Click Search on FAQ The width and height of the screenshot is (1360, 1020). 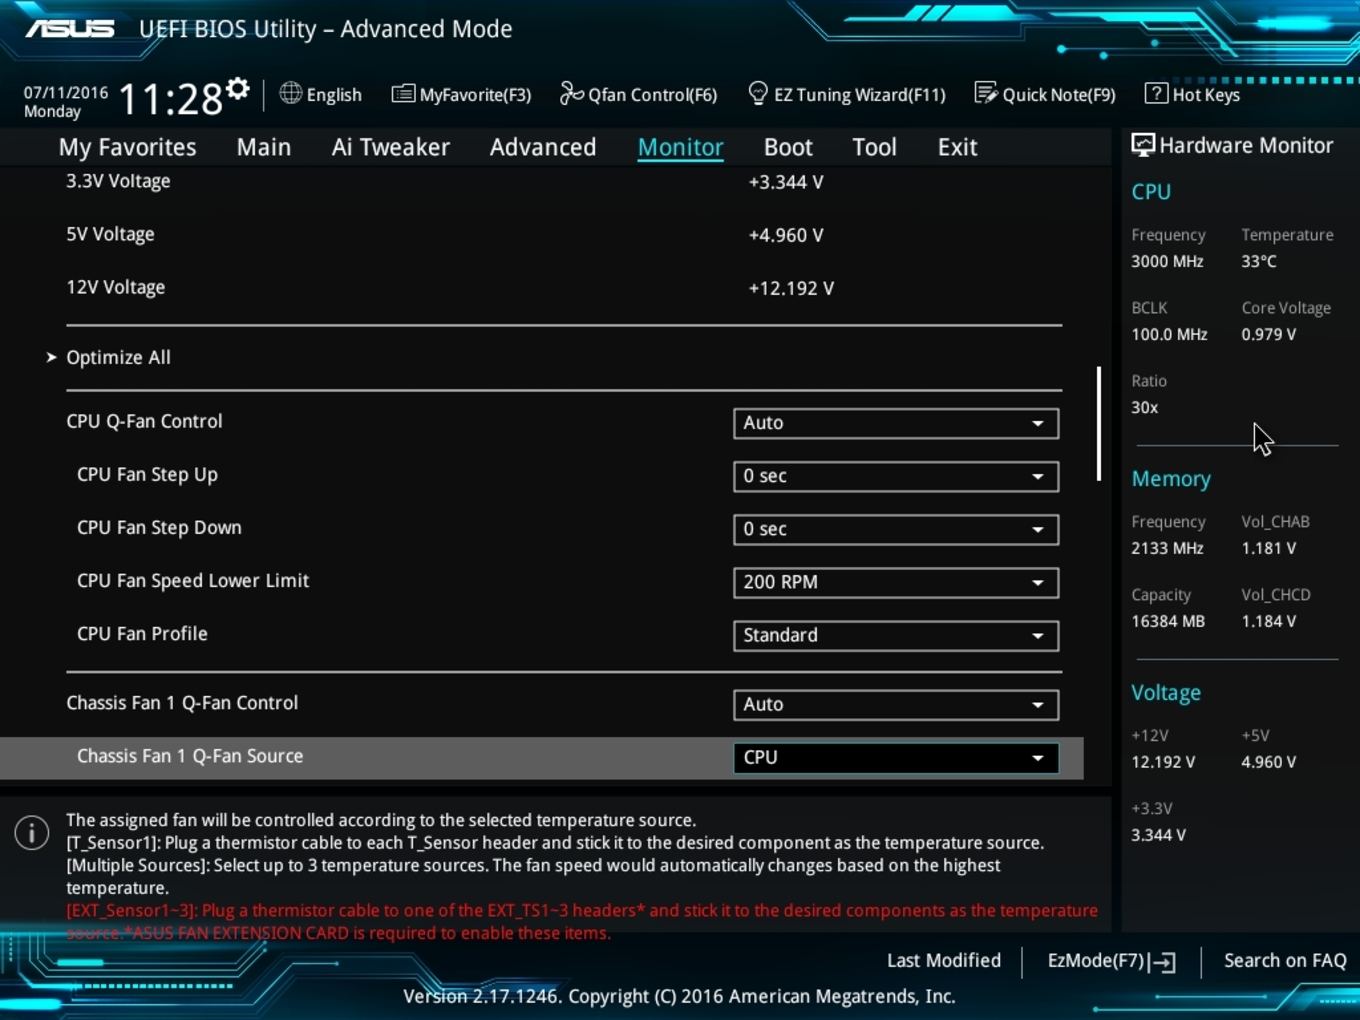pyautogui.click(x=1285, y=960)
